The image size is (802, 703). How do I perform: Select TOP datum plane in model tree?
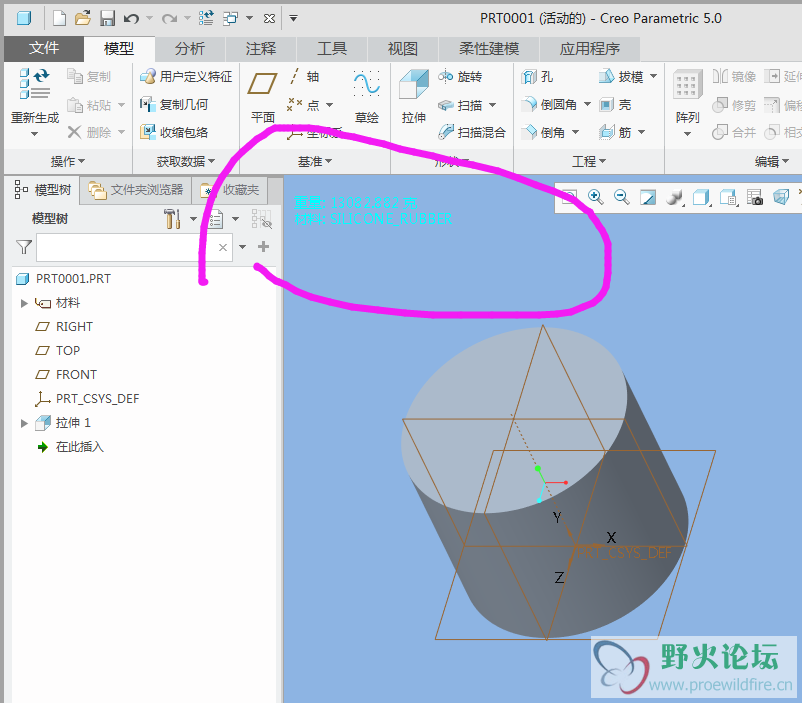[x=58, y=350]
